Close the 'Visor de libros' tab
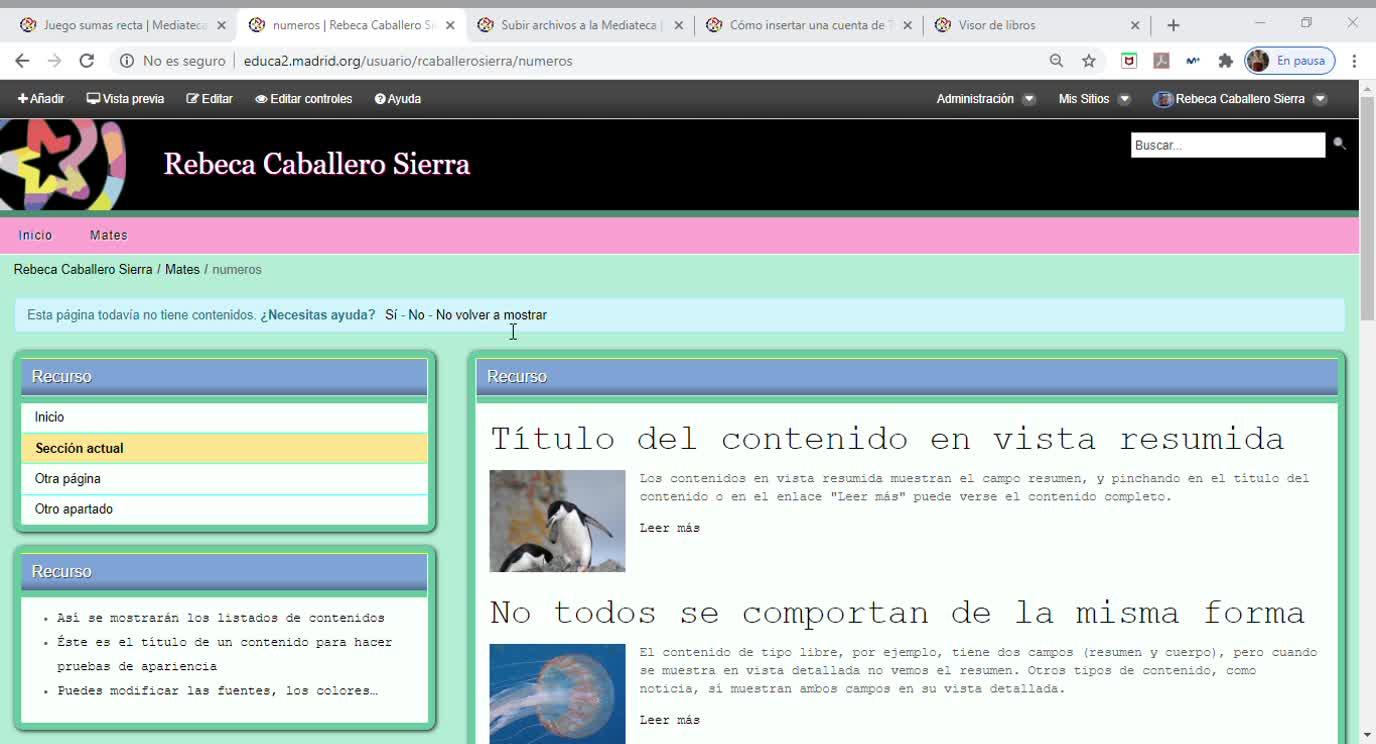Screen dimensions: 1376x744 (x=1135, y=25)
